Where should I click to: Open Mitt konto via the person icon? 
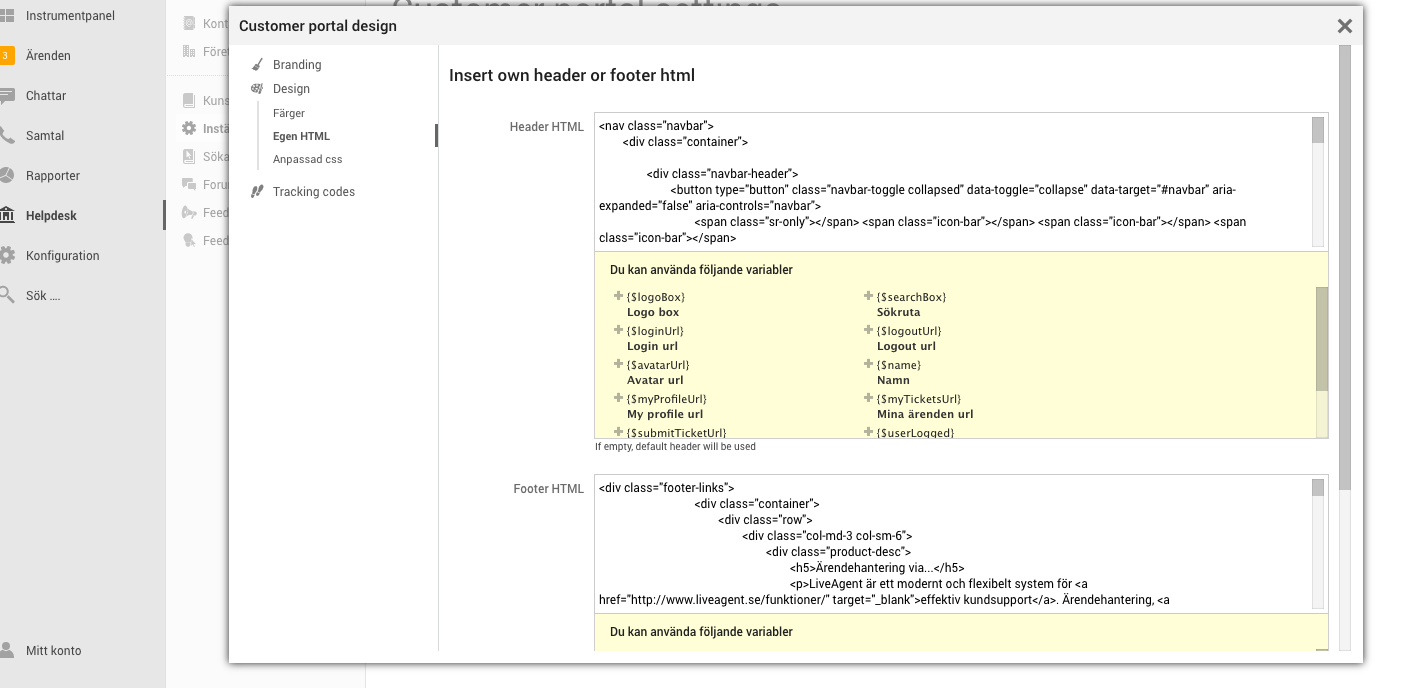(6, 651)
